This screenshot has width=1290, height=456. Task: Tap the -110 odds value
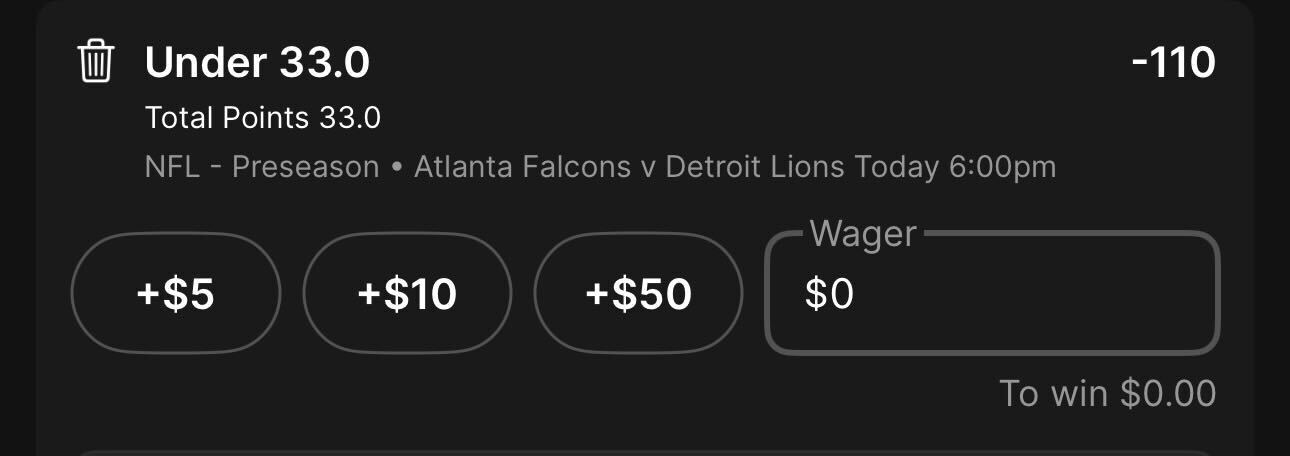pyautogui.click(x=1173, y=63)
